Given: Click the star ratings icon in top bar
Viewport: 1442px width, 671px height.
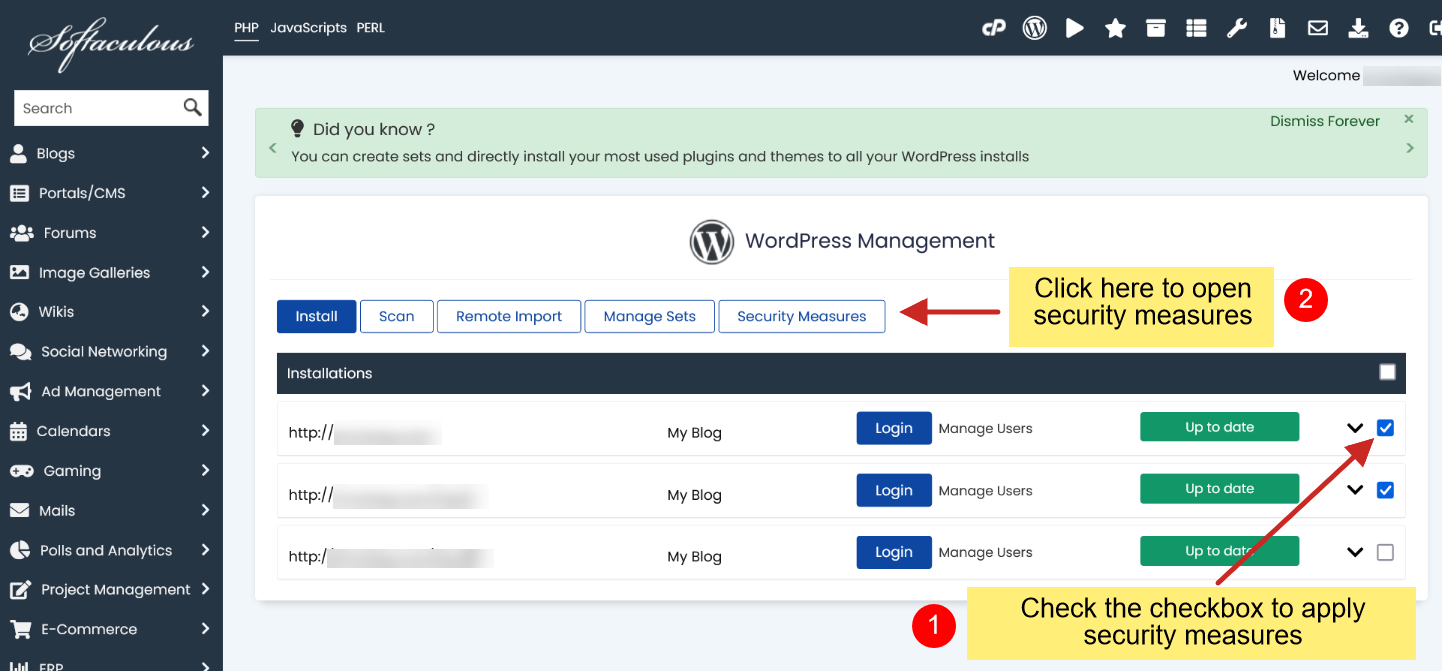Looking at the screenshot, I should click(1115, 28).
